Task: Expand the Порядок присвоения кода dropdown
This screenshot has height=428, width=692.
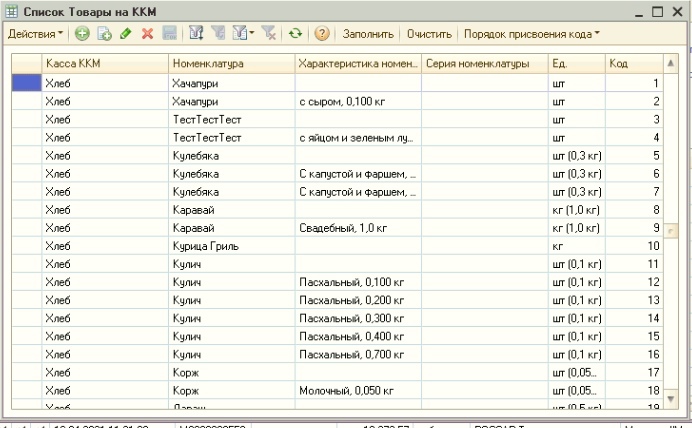Action: [x=531, y=34]
